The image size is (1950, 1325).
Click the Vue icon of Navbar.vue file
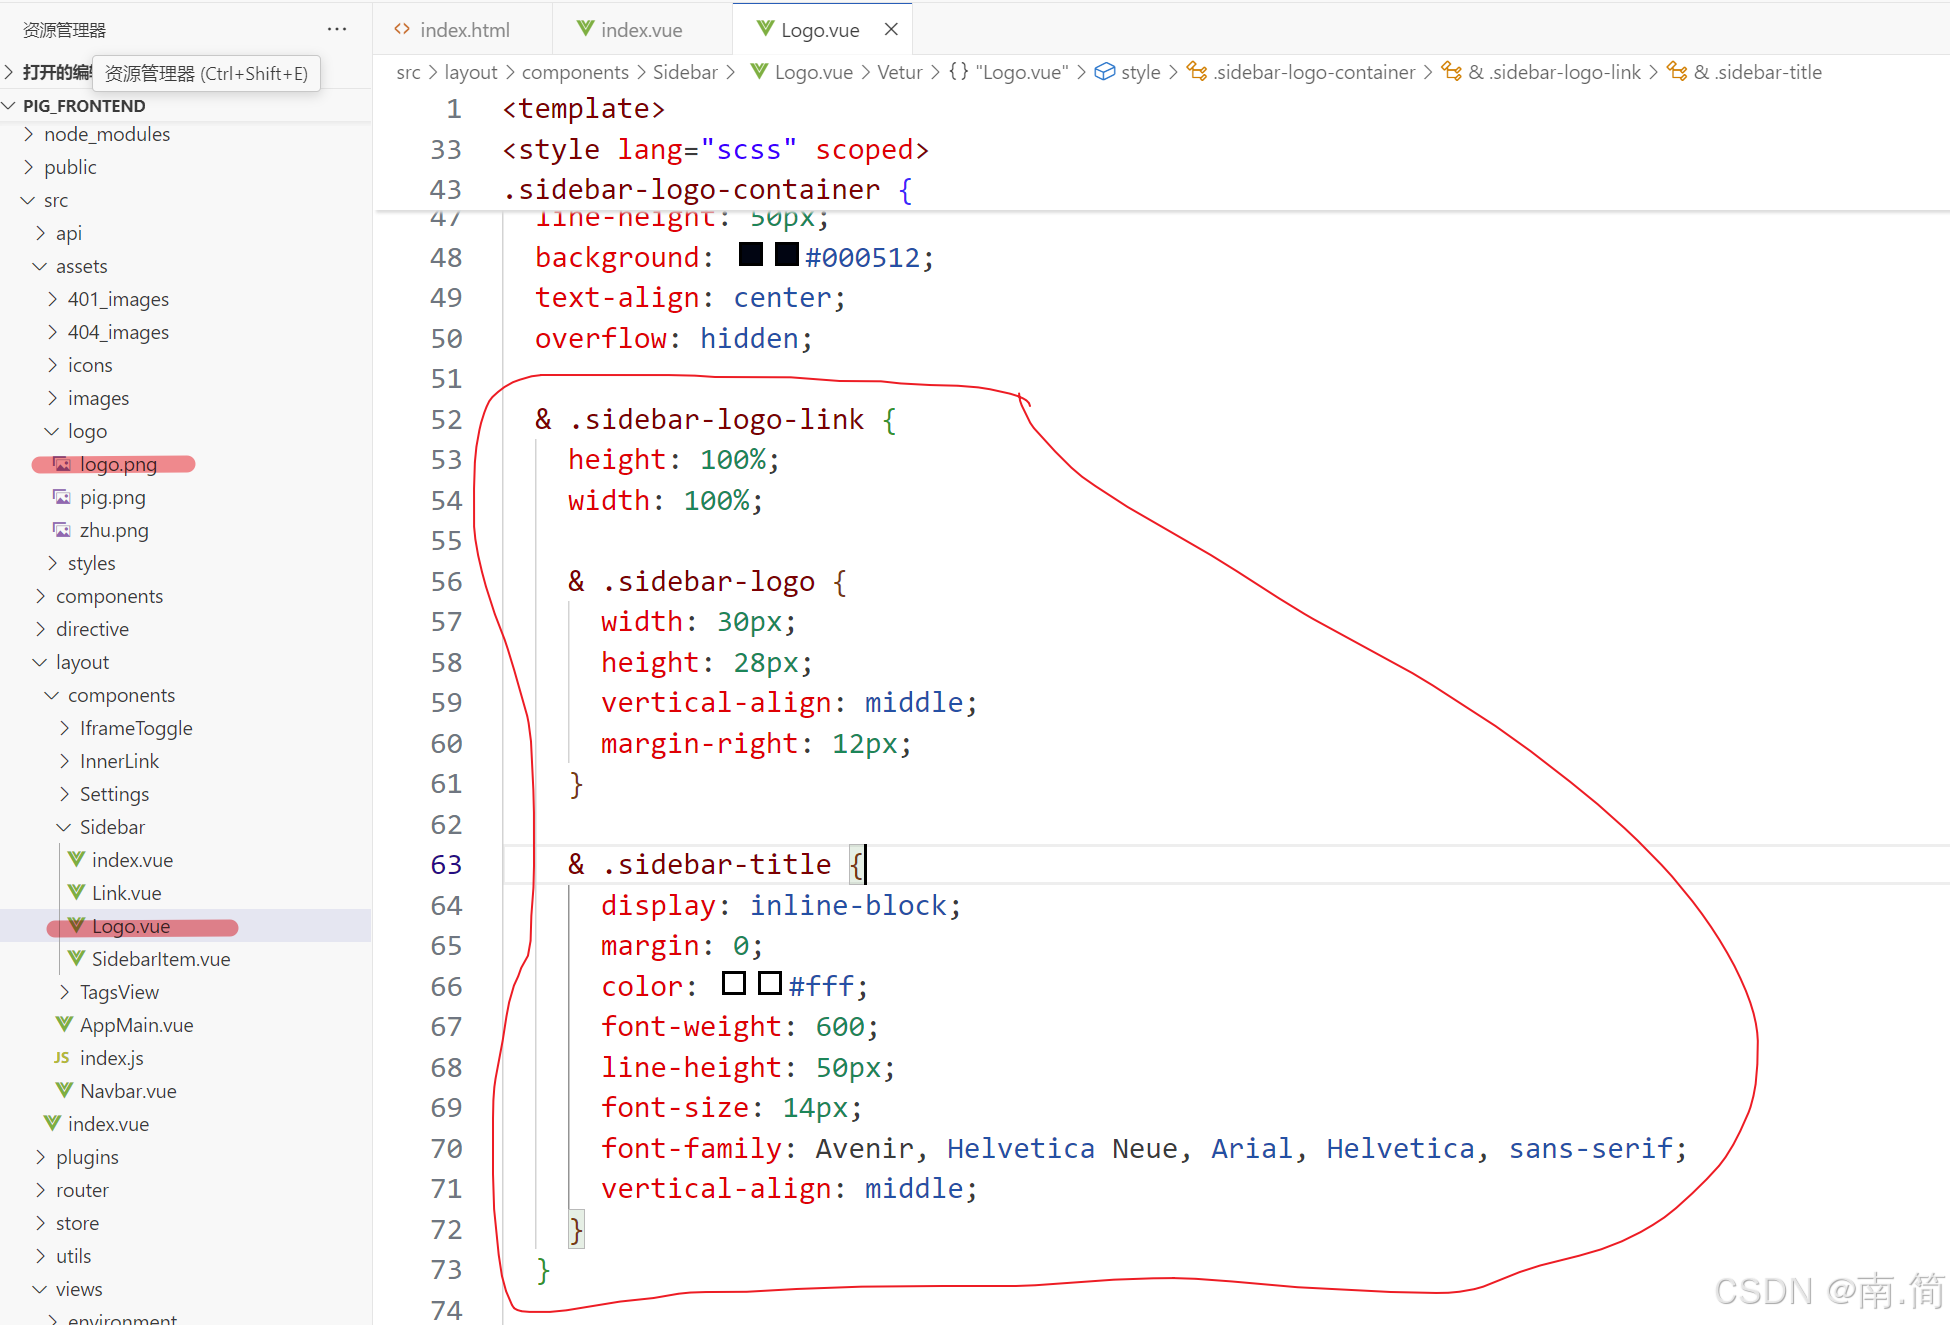pyautogui.click(x=64, y=1090)
